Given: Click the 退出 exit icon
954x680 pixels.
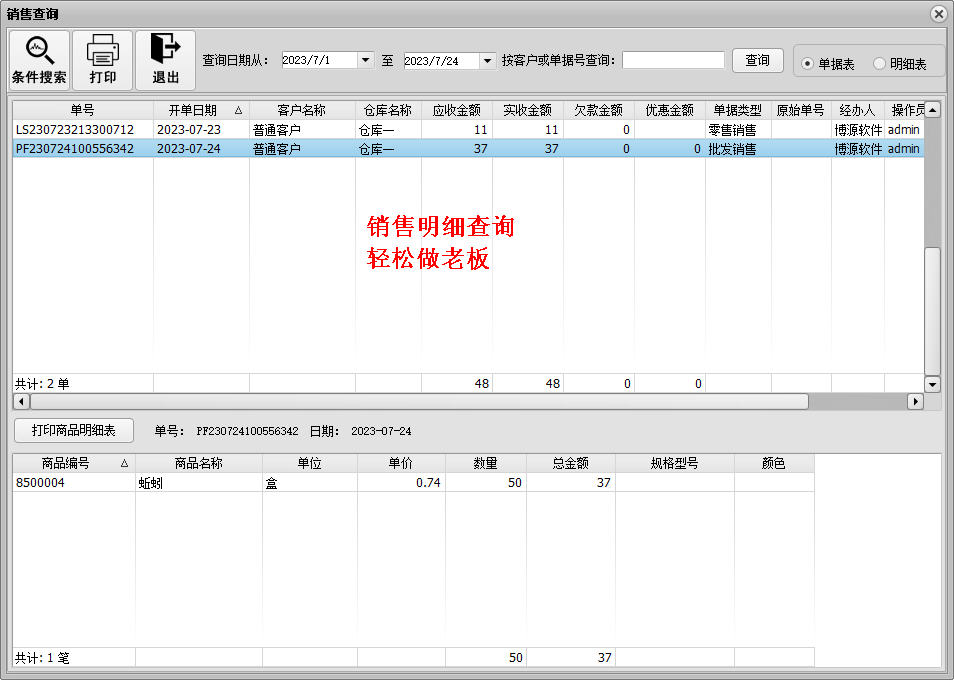Looking at the screenshot, I should 165,52.
